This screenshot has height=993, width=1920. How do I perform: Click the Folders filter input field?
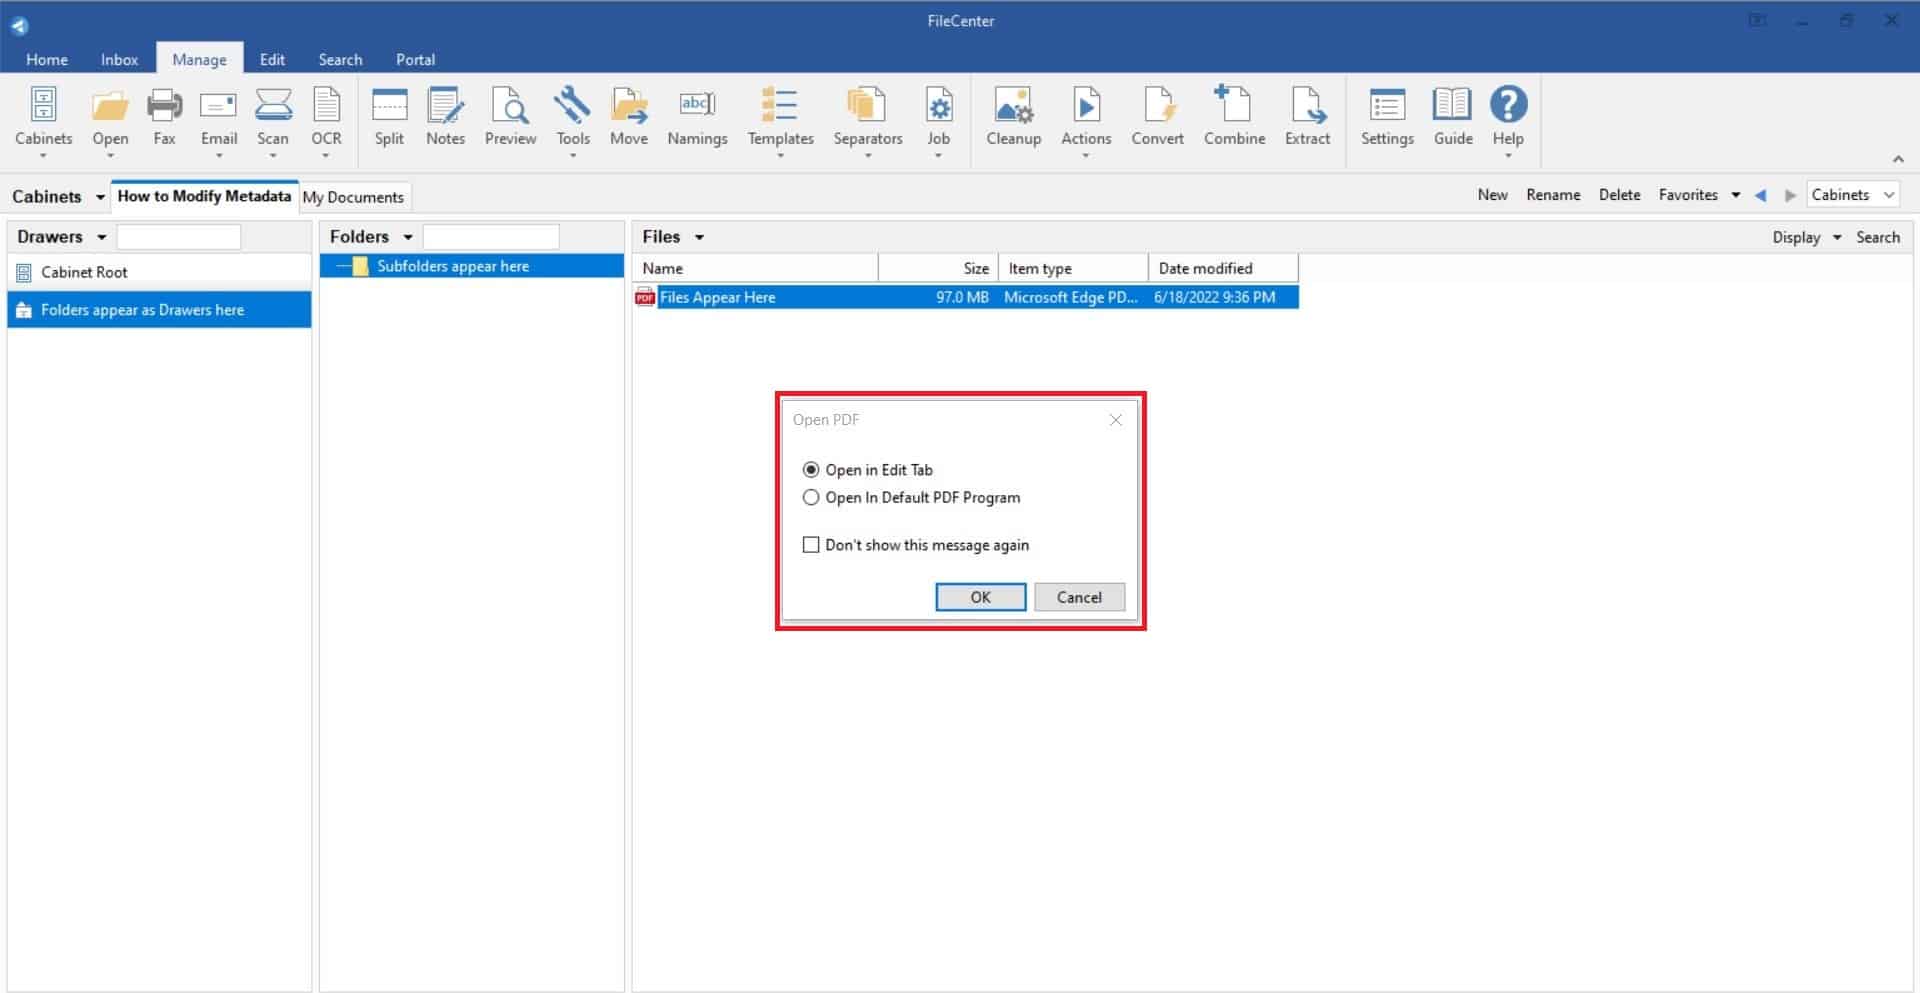(491, 237)
